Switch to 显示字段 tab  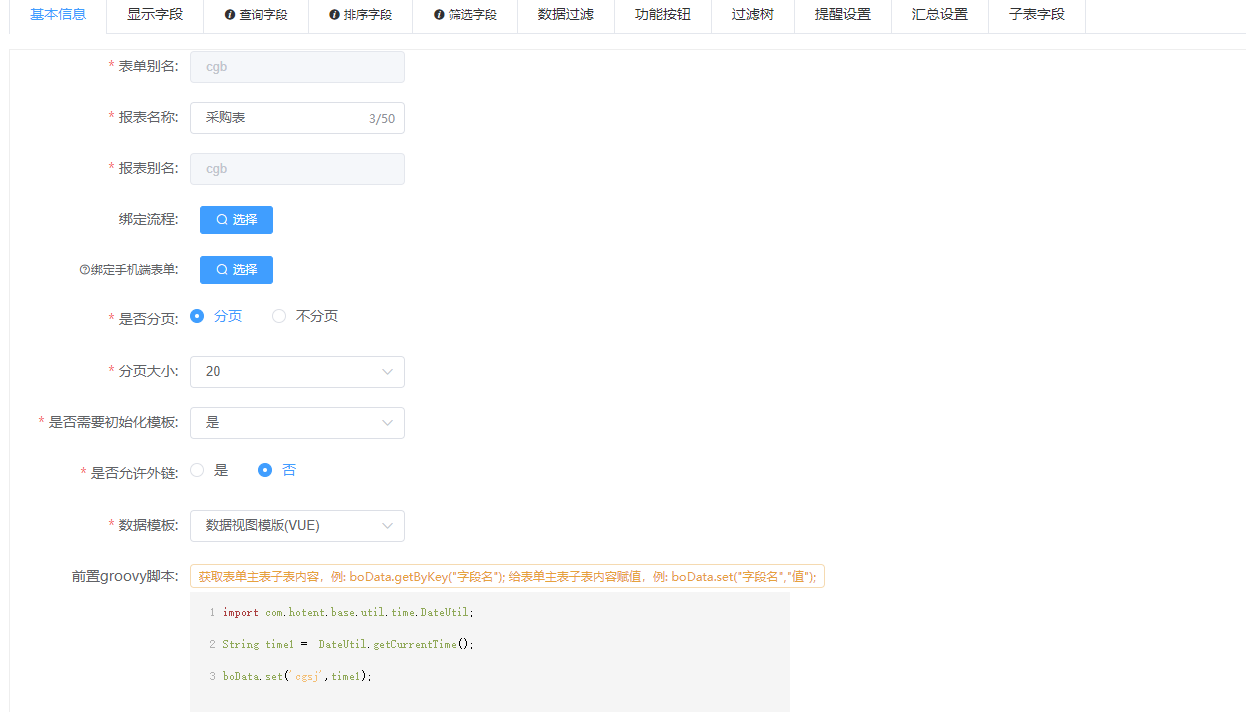(x=155, y=15)
